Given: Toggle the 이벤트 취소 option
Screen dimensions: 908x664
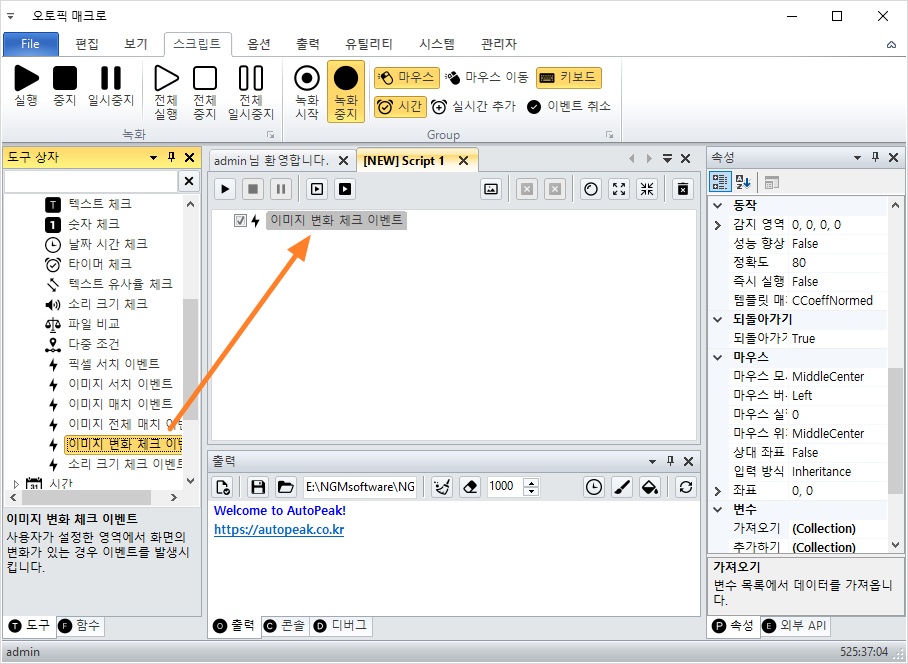Looking at the screenshot, I should coord(569,107).
